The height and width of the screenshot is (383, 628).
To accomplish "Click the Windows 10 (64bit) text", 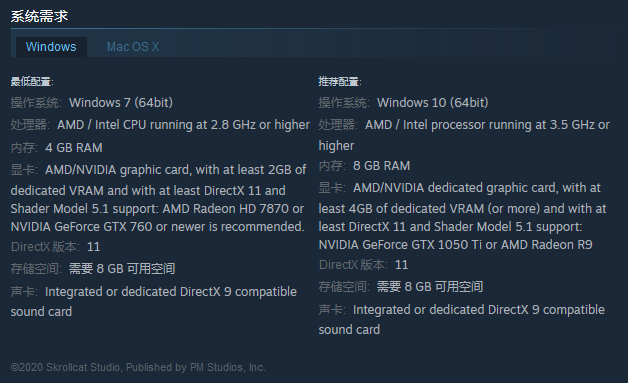I will [x=433, y=103].
